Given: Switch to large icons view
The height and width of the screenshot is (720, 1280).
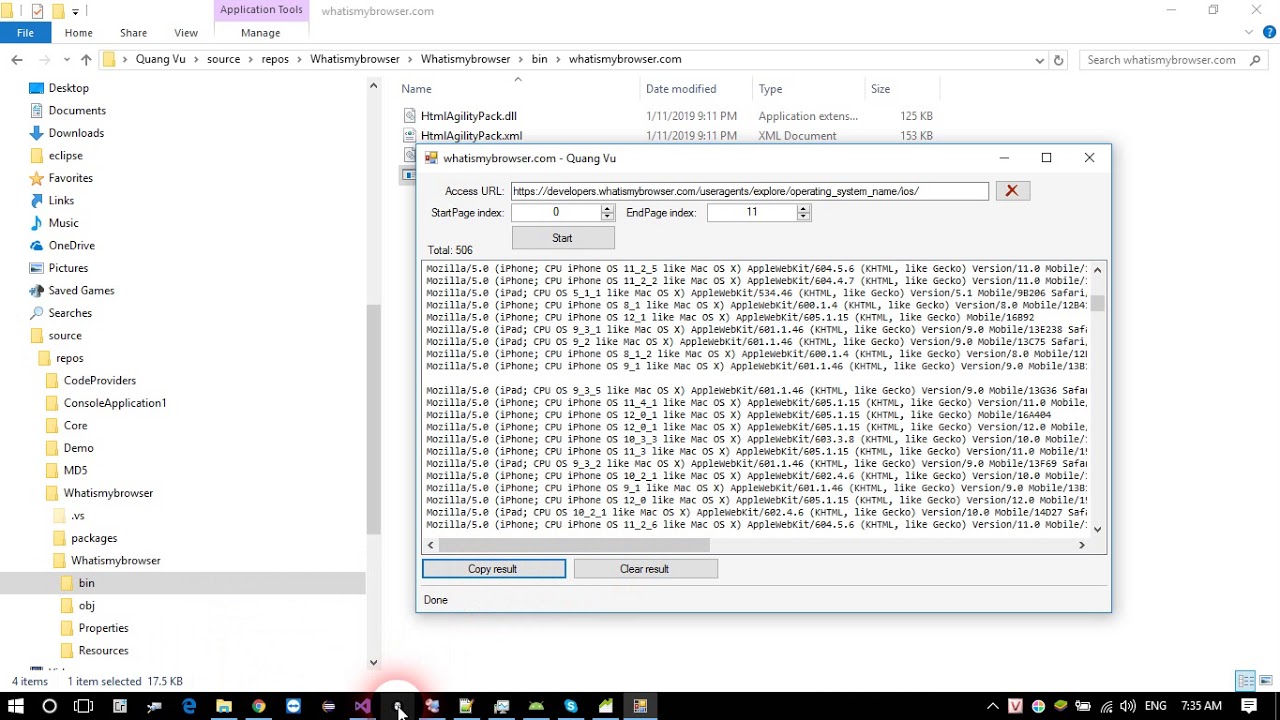Looking at the screenshot, I should (x=1265, y=681).
